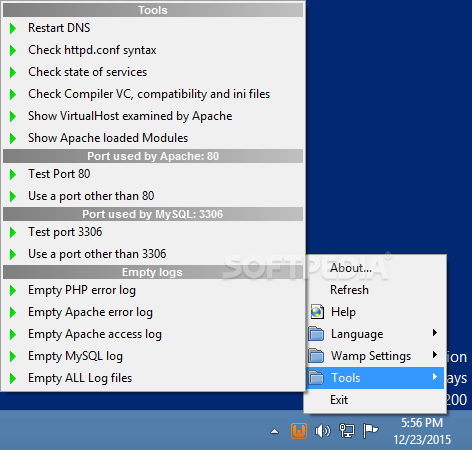The width and height of the screenshot is (472, 450).
Task: Click the highlighted Tools menu entry
Action: (375, 378)
